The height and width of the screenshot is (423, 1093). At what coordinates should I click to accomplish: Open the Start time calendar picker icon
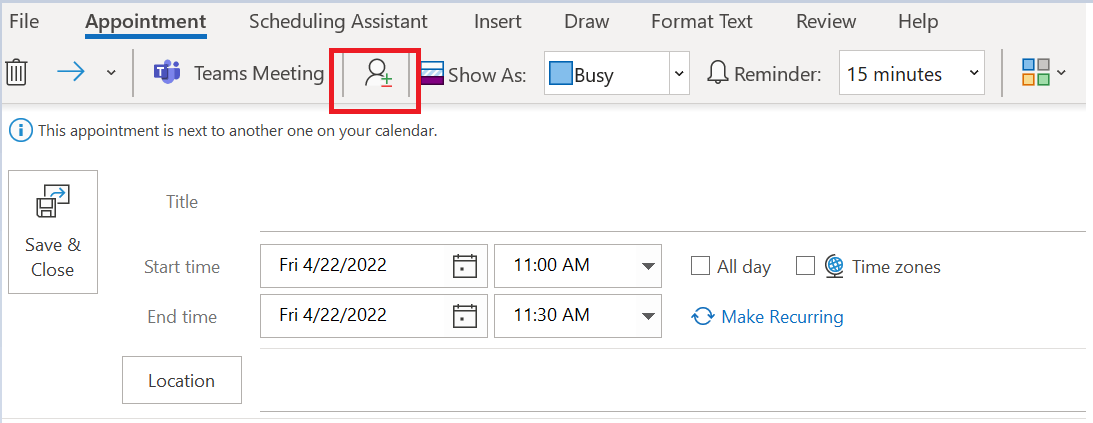(x=465, y=266)
